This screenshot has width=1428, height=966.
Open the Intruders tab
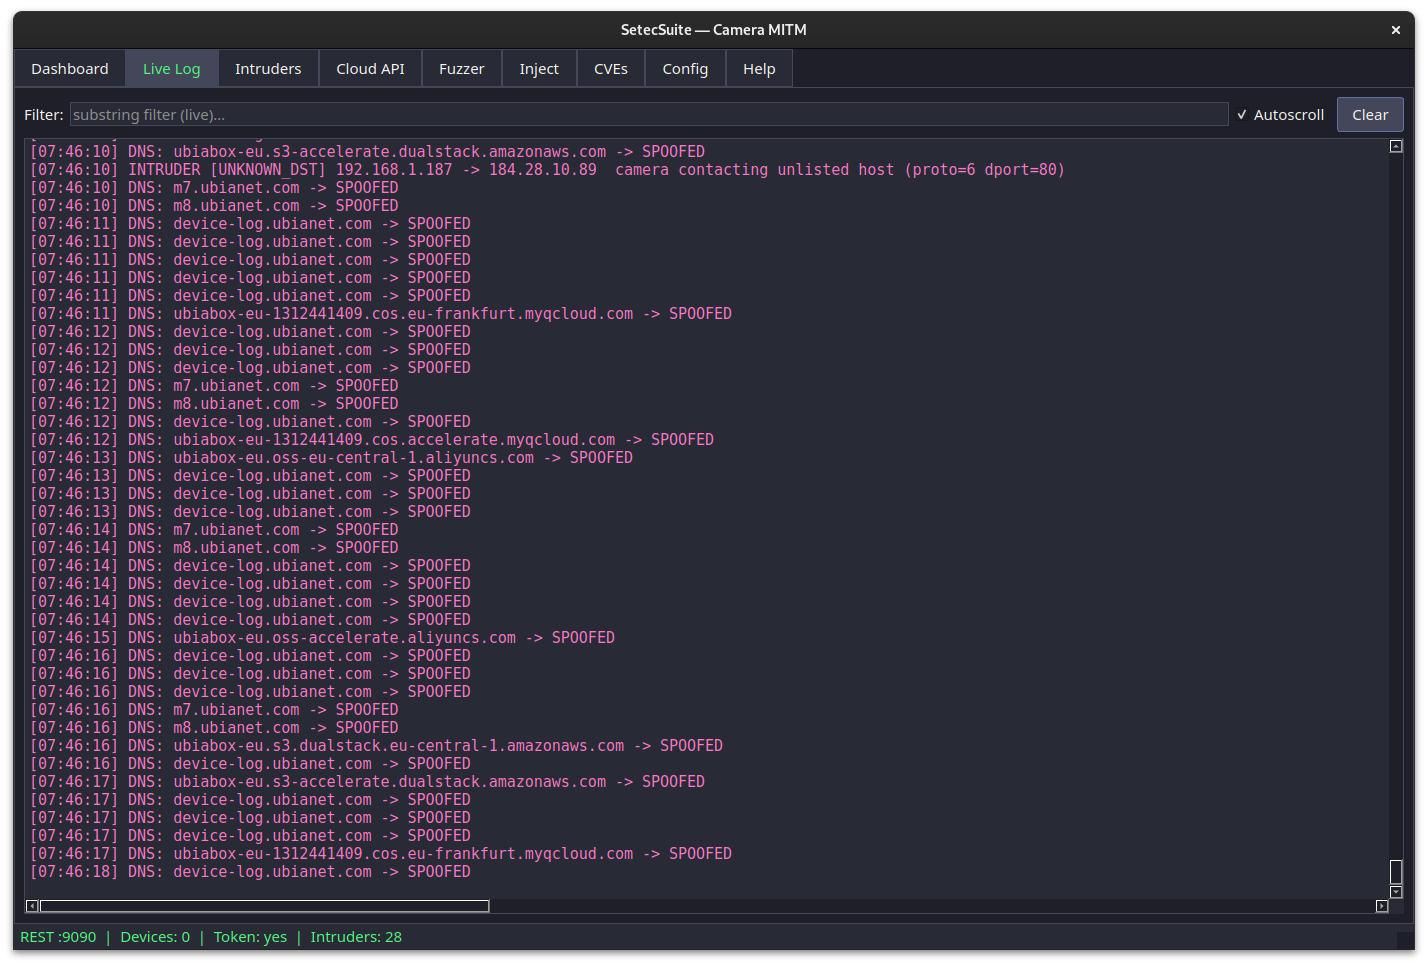(268, 68)
